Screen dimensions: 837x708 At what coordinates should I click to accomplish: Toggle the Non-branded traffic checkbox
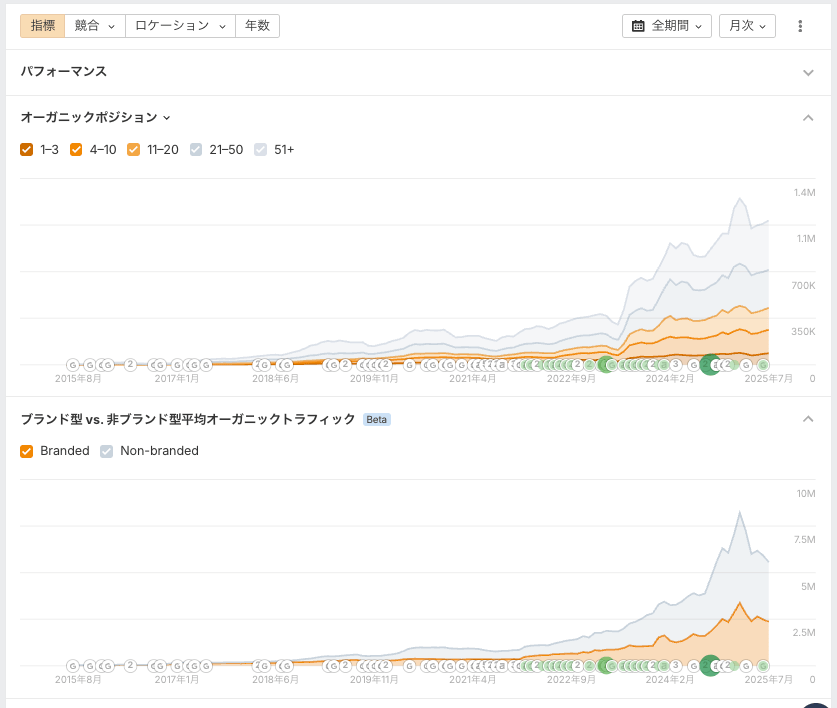107,451
